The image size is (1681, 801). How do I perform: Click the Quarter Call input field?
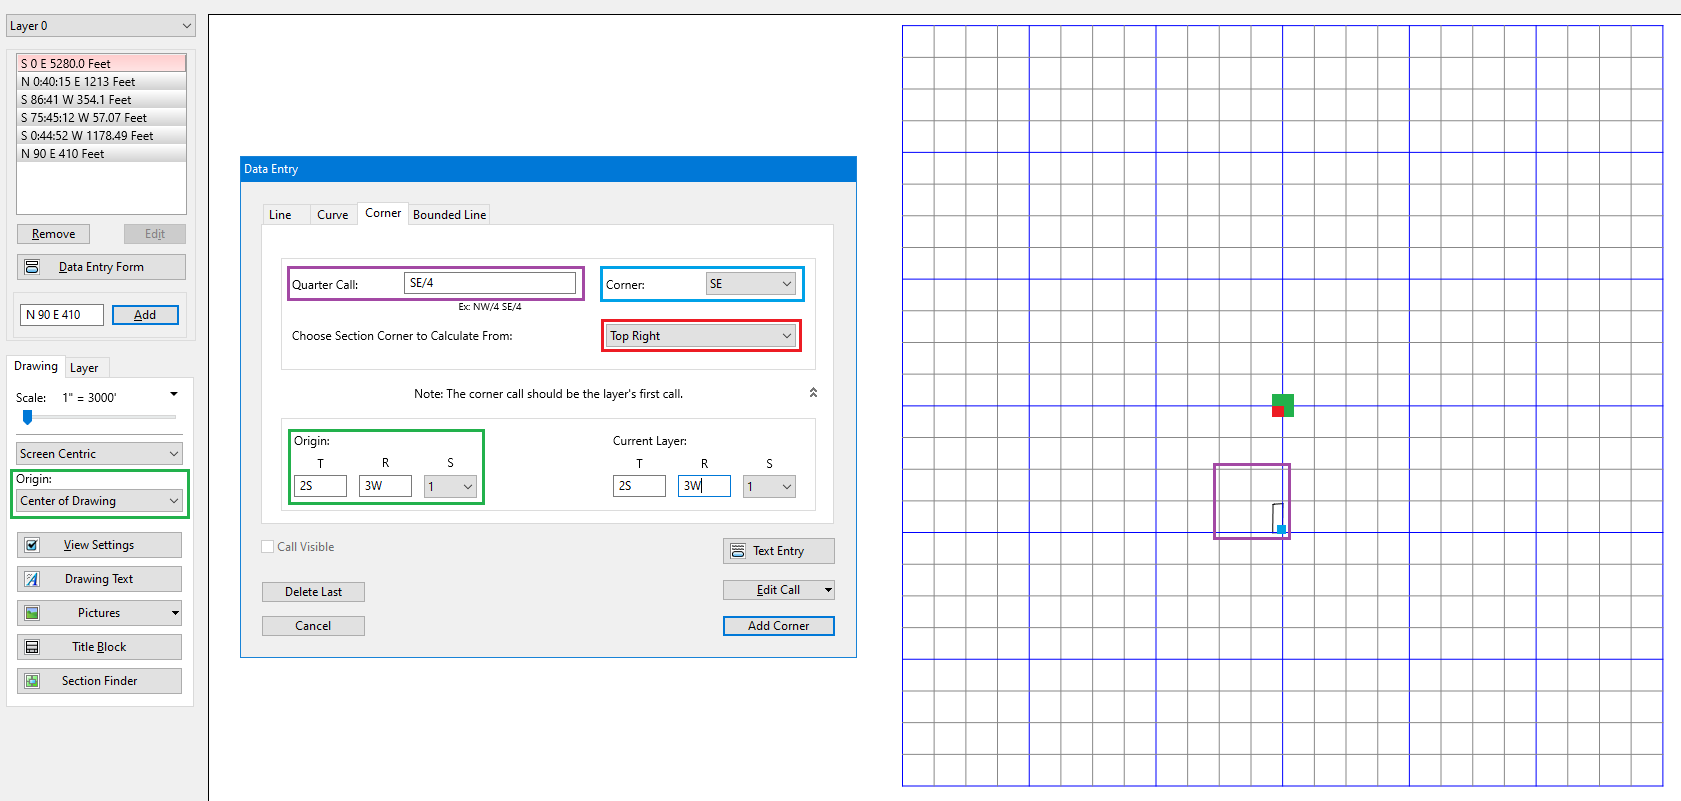coord(490,283)
